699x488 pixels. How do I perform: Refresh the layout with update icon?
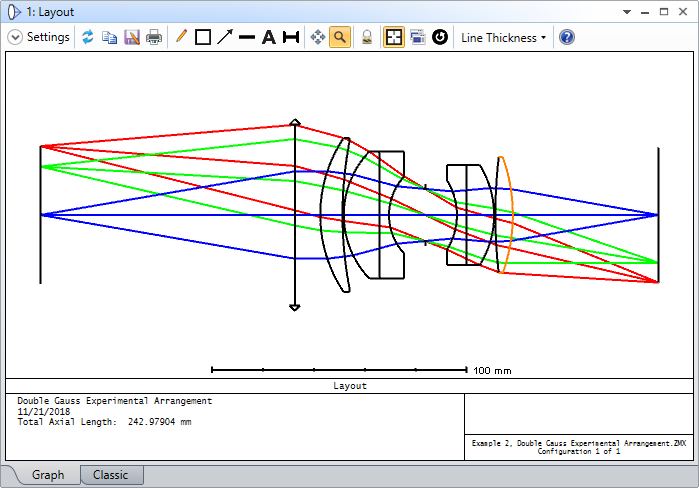click(88, 37)
